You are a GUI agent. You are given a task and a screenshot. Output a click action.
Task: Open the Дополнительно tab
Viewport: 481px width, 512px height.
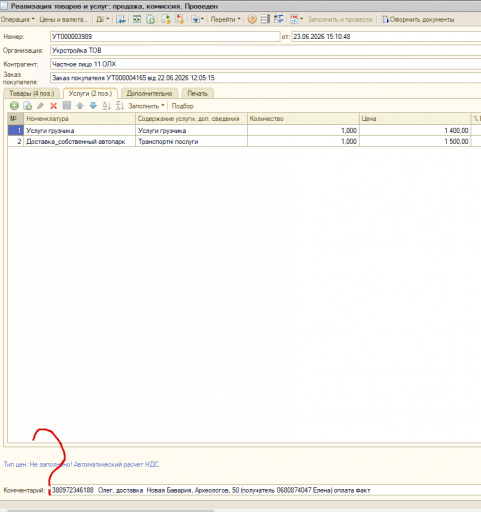[149, 93]
